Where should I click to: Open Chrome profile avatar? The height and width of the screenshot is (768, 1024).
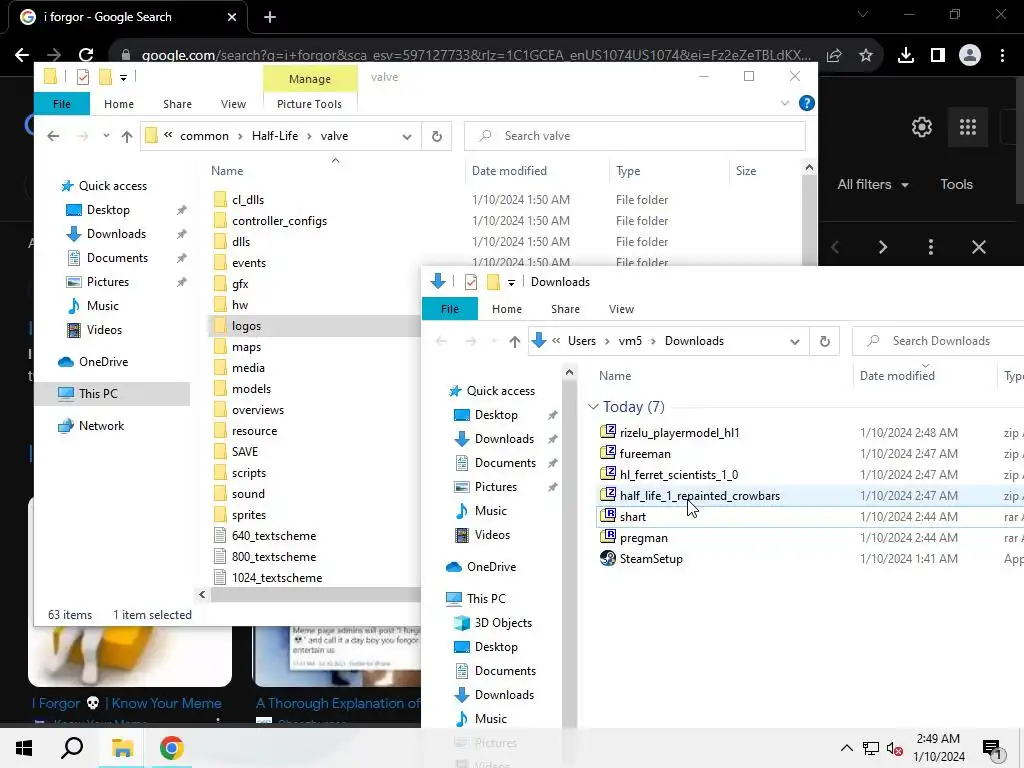point(970,56)
